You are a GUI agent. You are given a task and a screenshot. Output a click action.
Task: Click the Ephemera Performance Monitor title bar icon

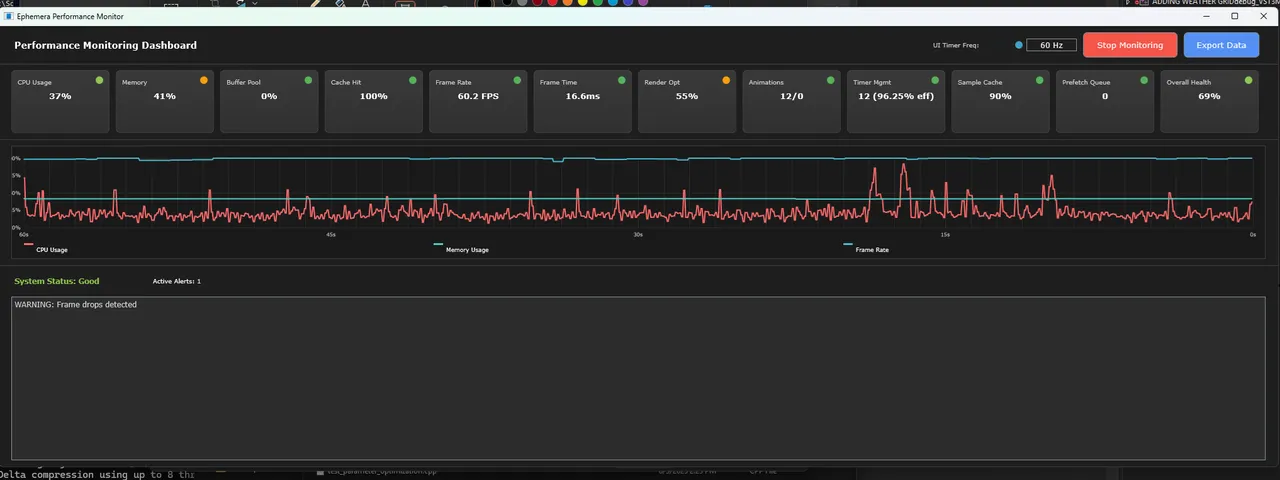click(x=8, y=17)
